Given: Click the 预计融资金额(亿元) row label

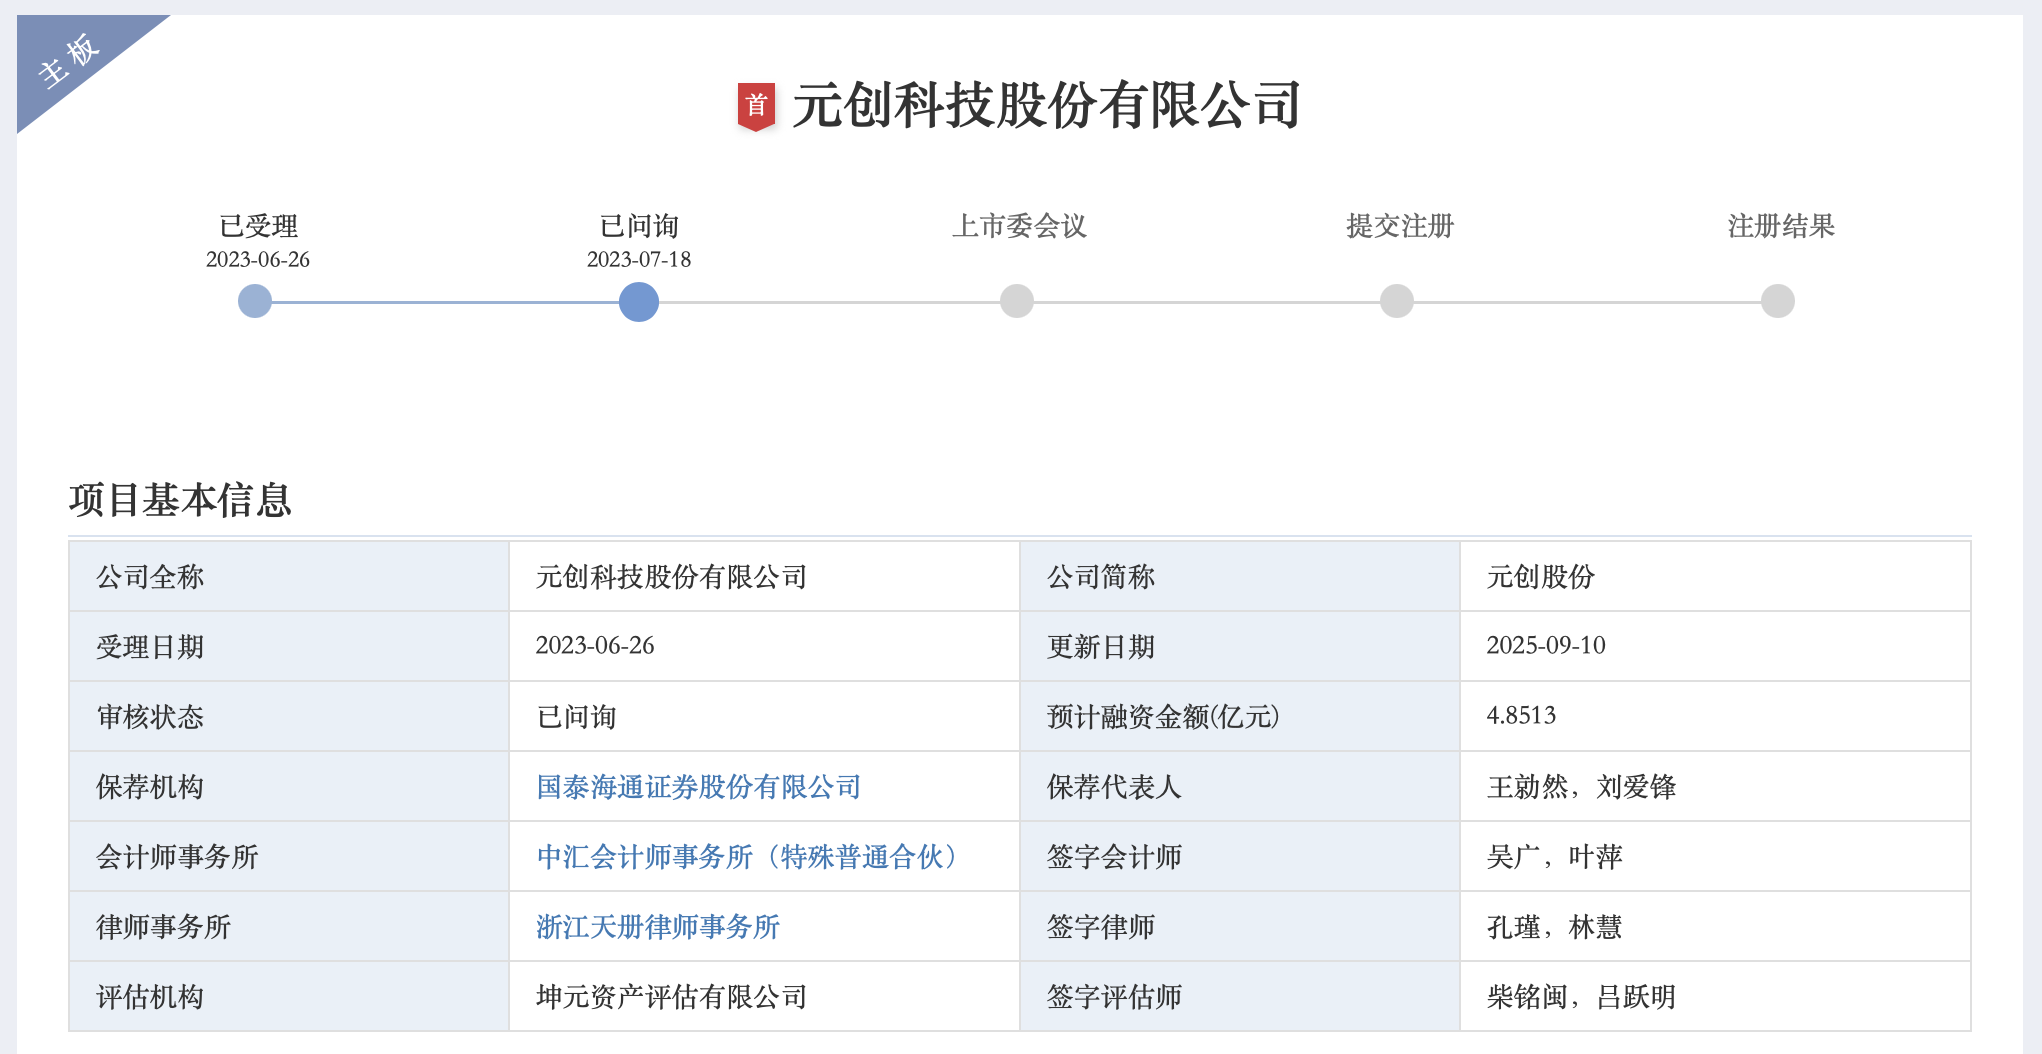Looking at the screenshot, I should pos(1163,717).
